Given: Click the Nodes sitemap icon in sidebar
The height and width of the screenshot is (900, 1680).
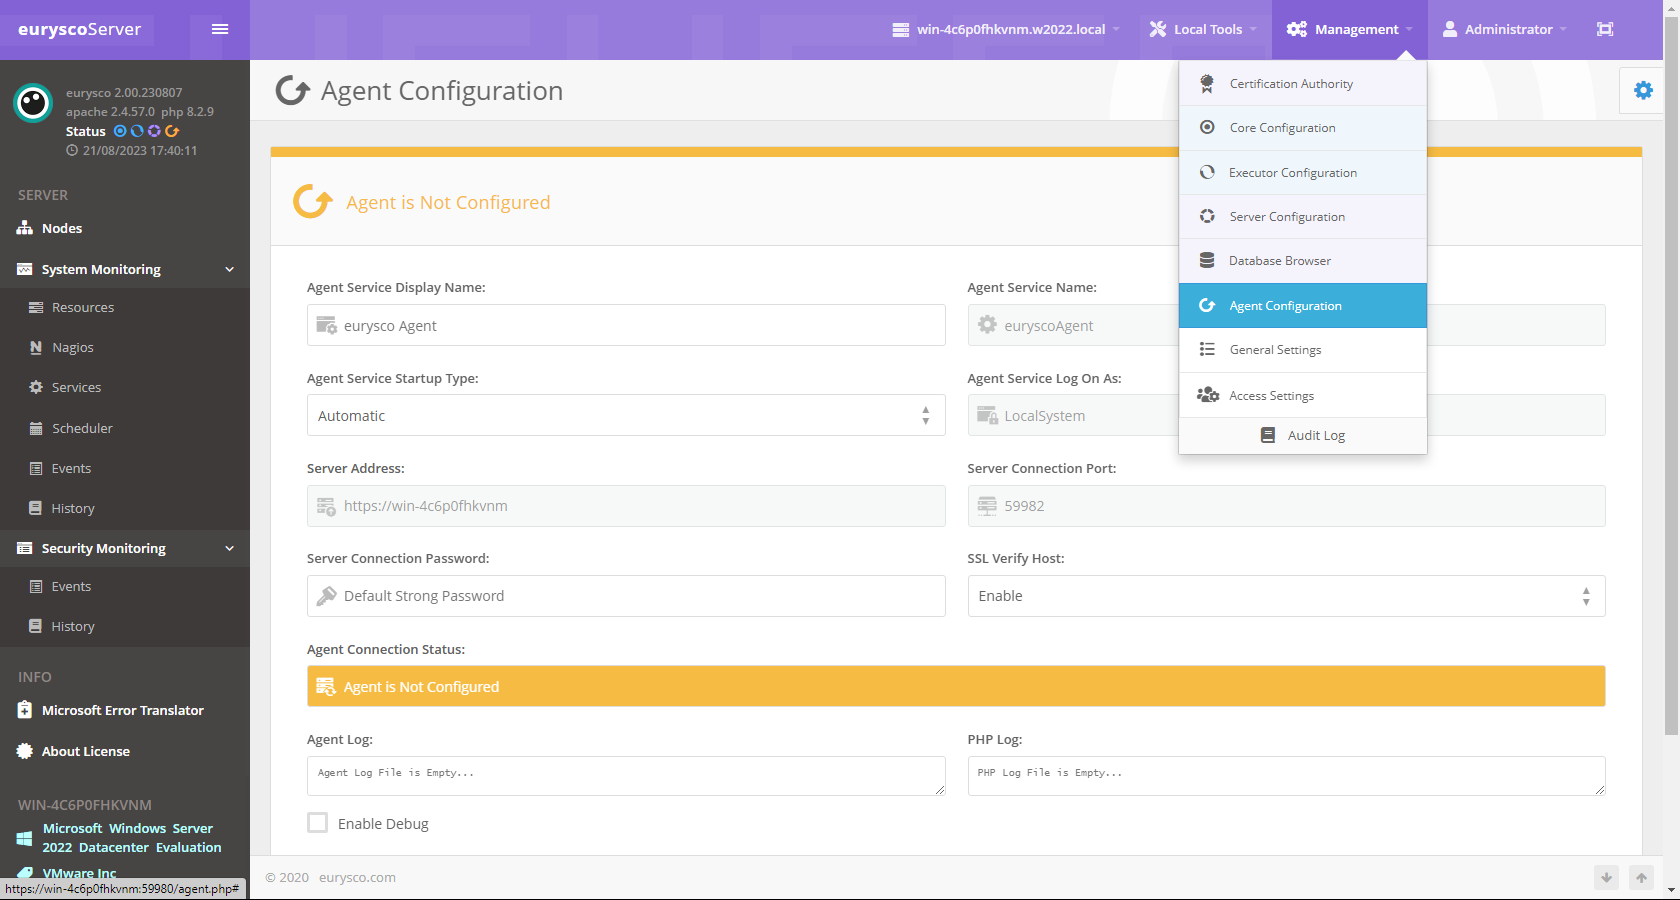Looking at the screenshot, I should pyautogui.click(x=25, y=228).
